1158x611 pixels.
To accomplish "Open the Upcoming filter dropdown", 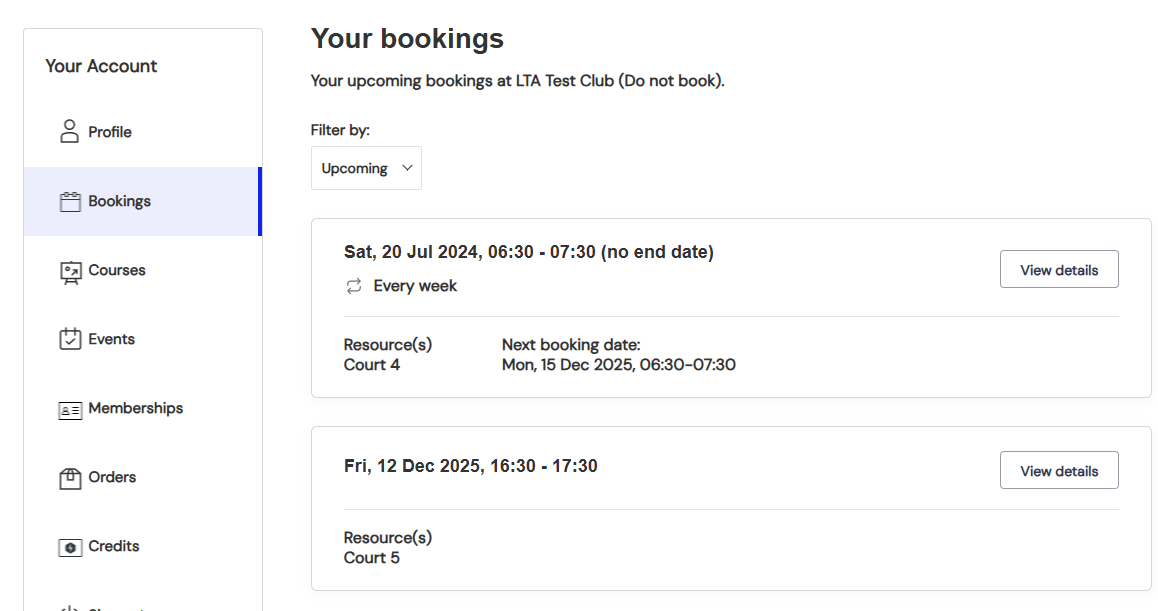I will (355, 168).
